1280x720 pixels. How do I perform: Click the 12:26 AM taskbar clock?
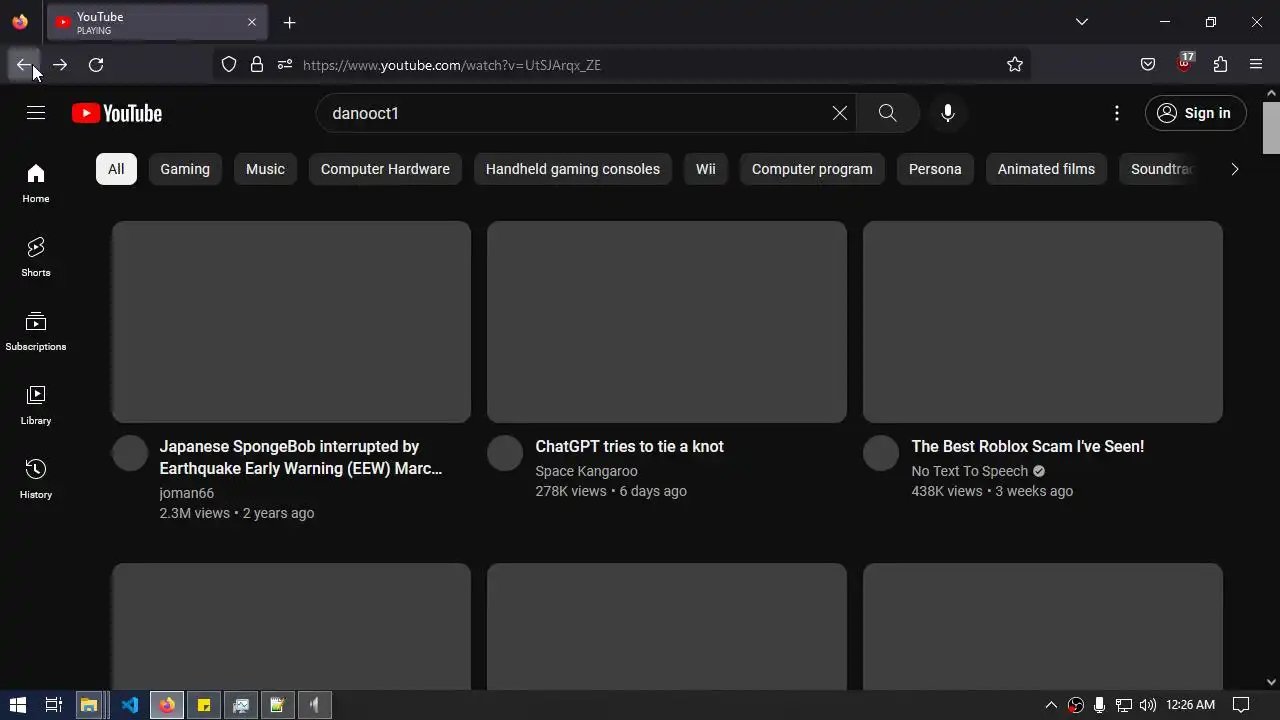pos(1190,705)
